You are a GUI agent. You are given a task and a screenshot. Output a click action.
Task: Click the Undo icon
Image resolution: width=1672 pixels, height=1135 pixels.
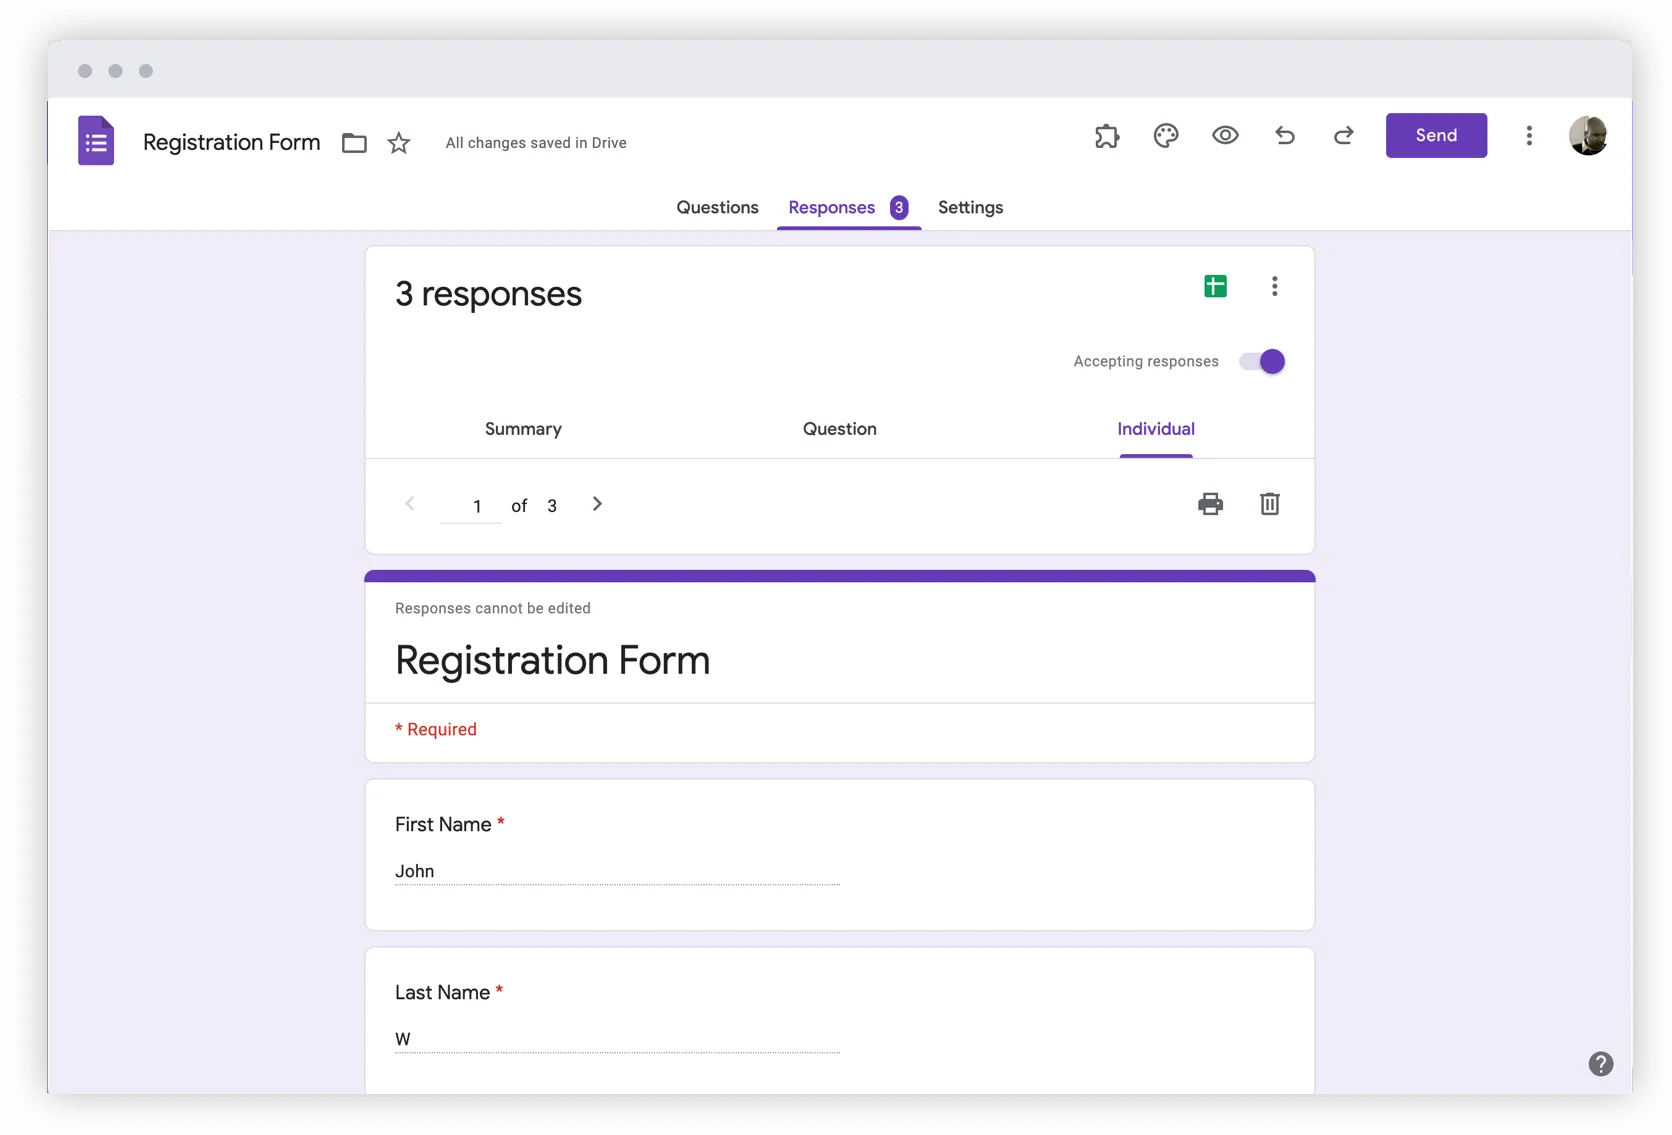[1285, 136]
